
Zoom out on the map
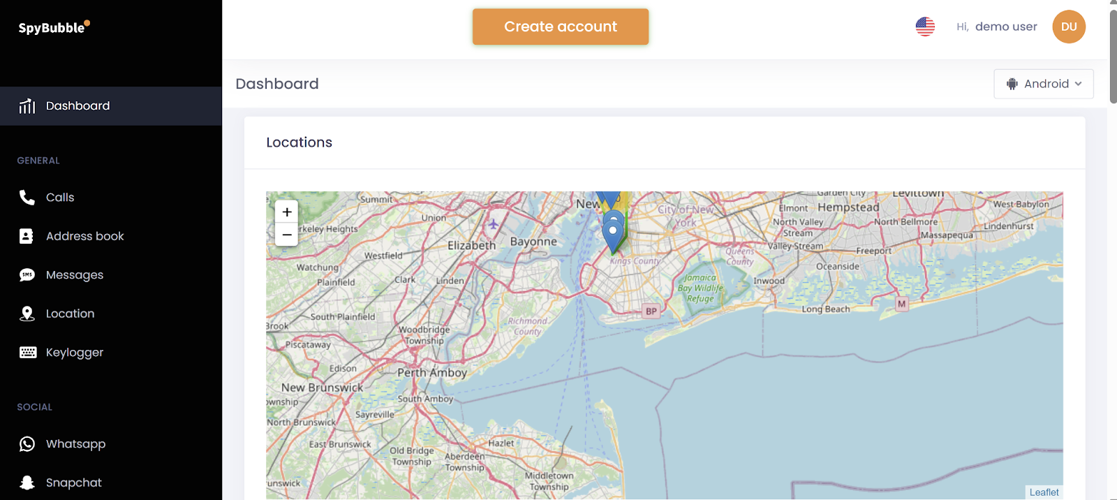tap(287, 235)
